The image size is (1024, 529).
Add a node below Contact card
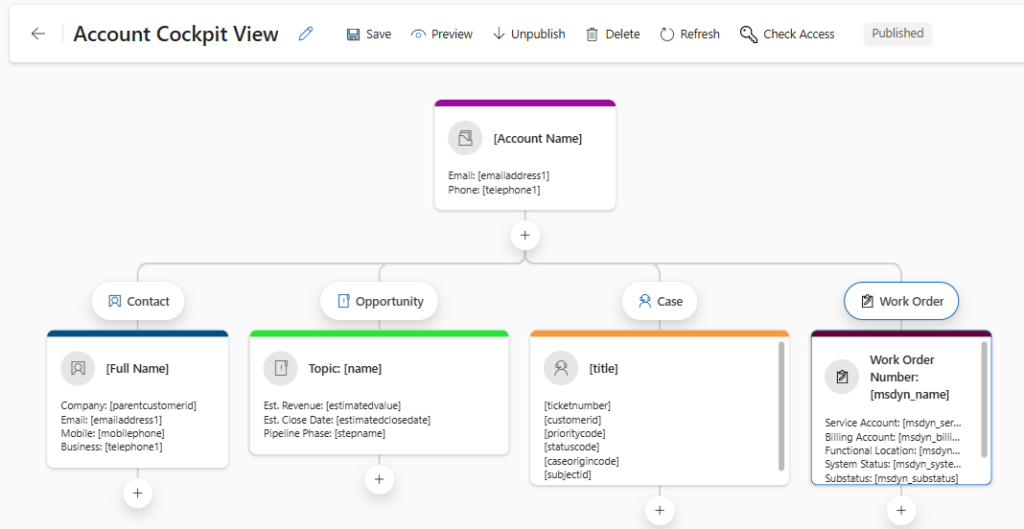pos(138,492)
